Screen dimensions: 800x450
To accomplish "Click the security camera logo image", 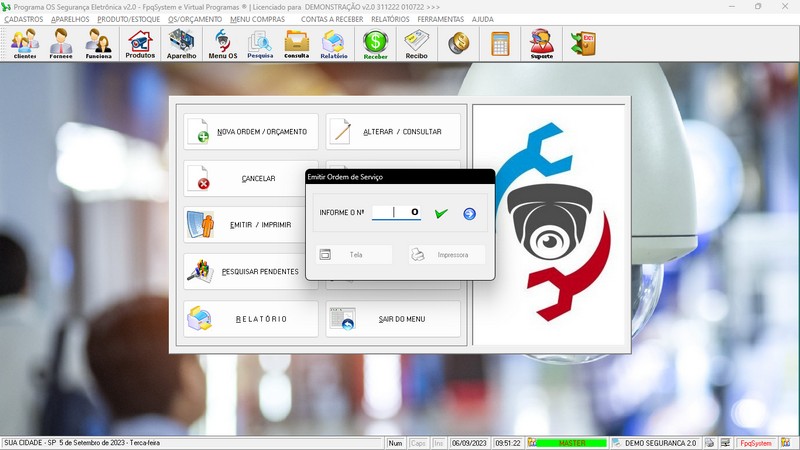I will (x=549, y=224).
